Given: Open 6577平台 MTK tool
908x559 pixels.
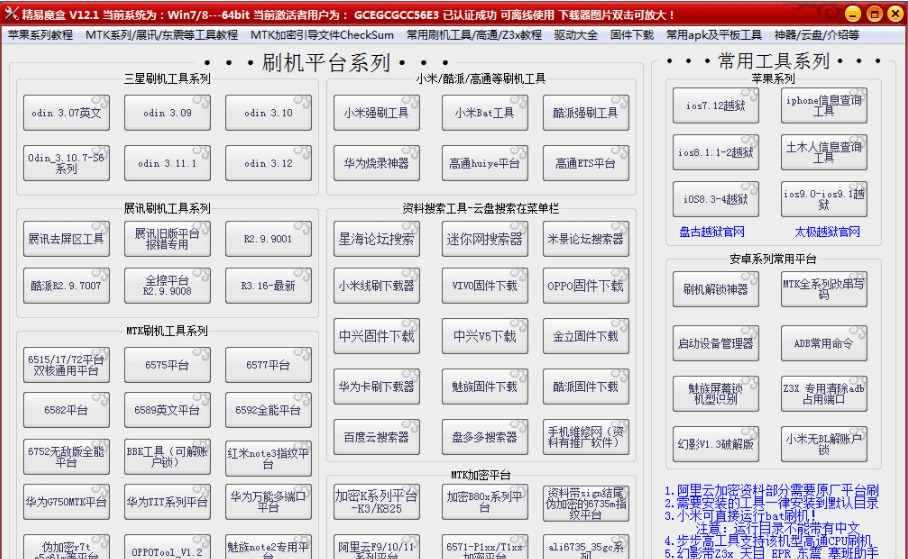Looking at the screenshot, I should coord(268,365).
